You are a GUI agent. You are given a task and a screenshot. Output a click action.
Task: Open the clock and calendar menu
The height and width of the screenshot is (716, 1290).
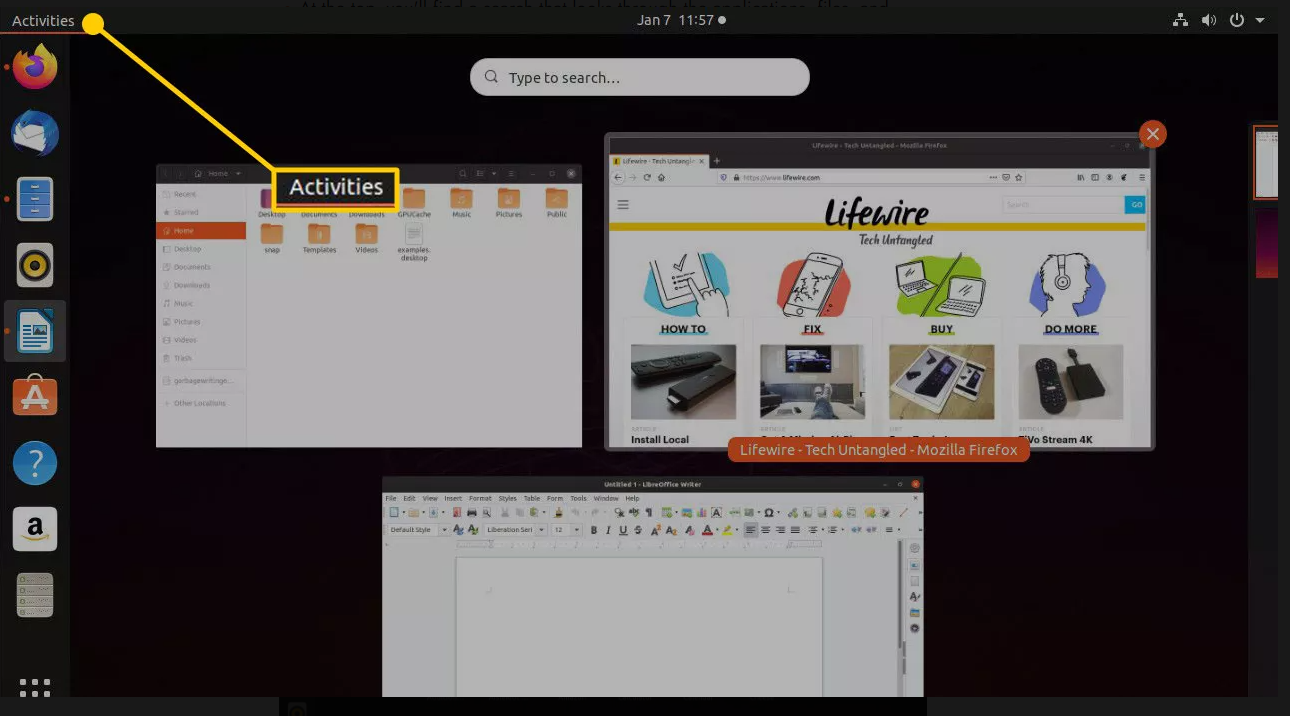click(x=680, y=20)
